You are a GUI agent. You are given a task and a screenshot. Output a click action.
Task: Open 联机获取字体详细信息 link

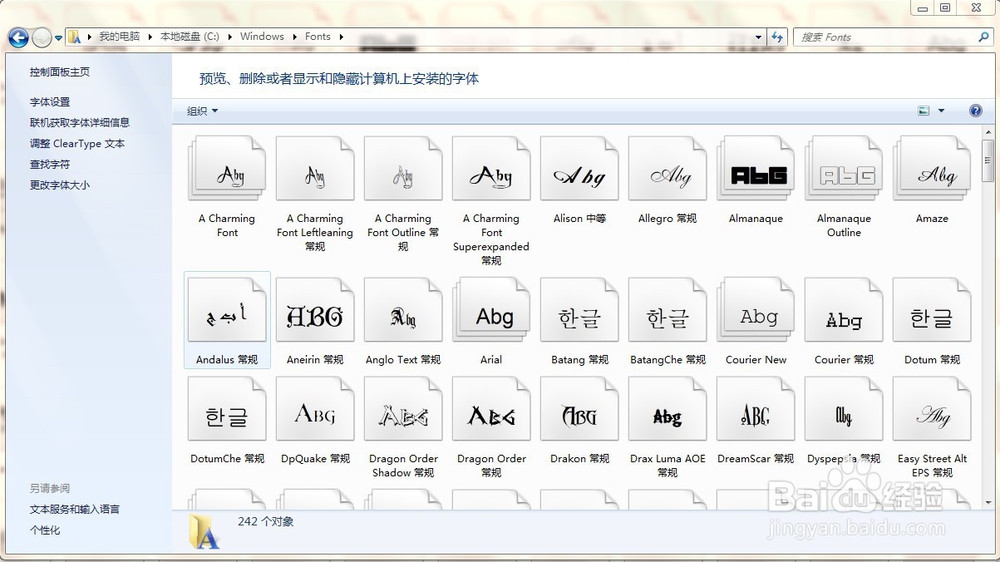[79, 122]
